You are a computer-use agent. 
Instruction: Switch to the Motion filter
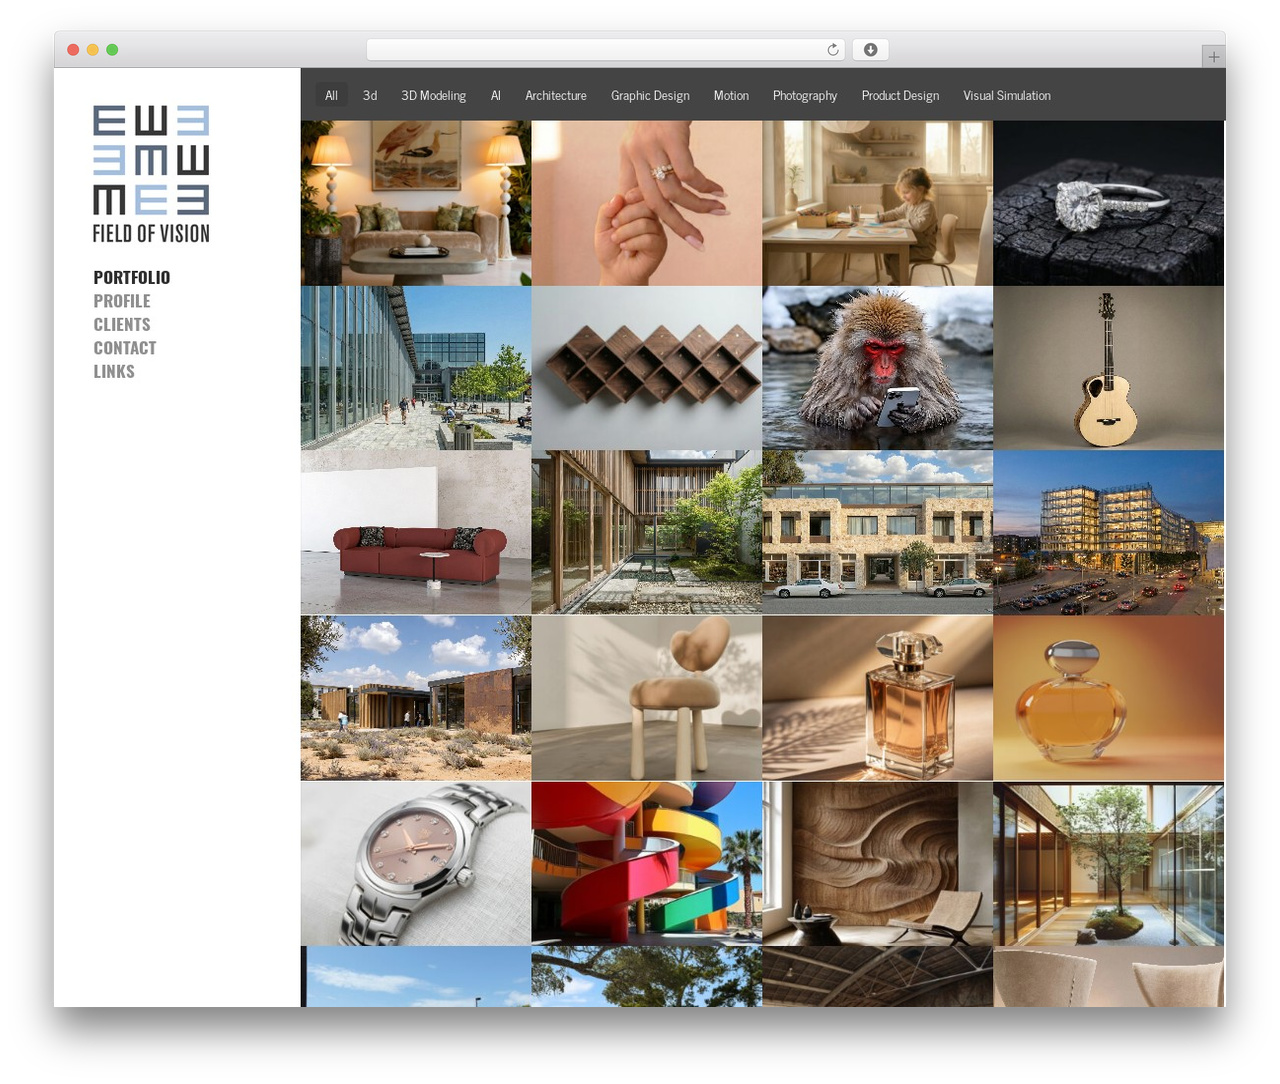[x=731, y=95]
